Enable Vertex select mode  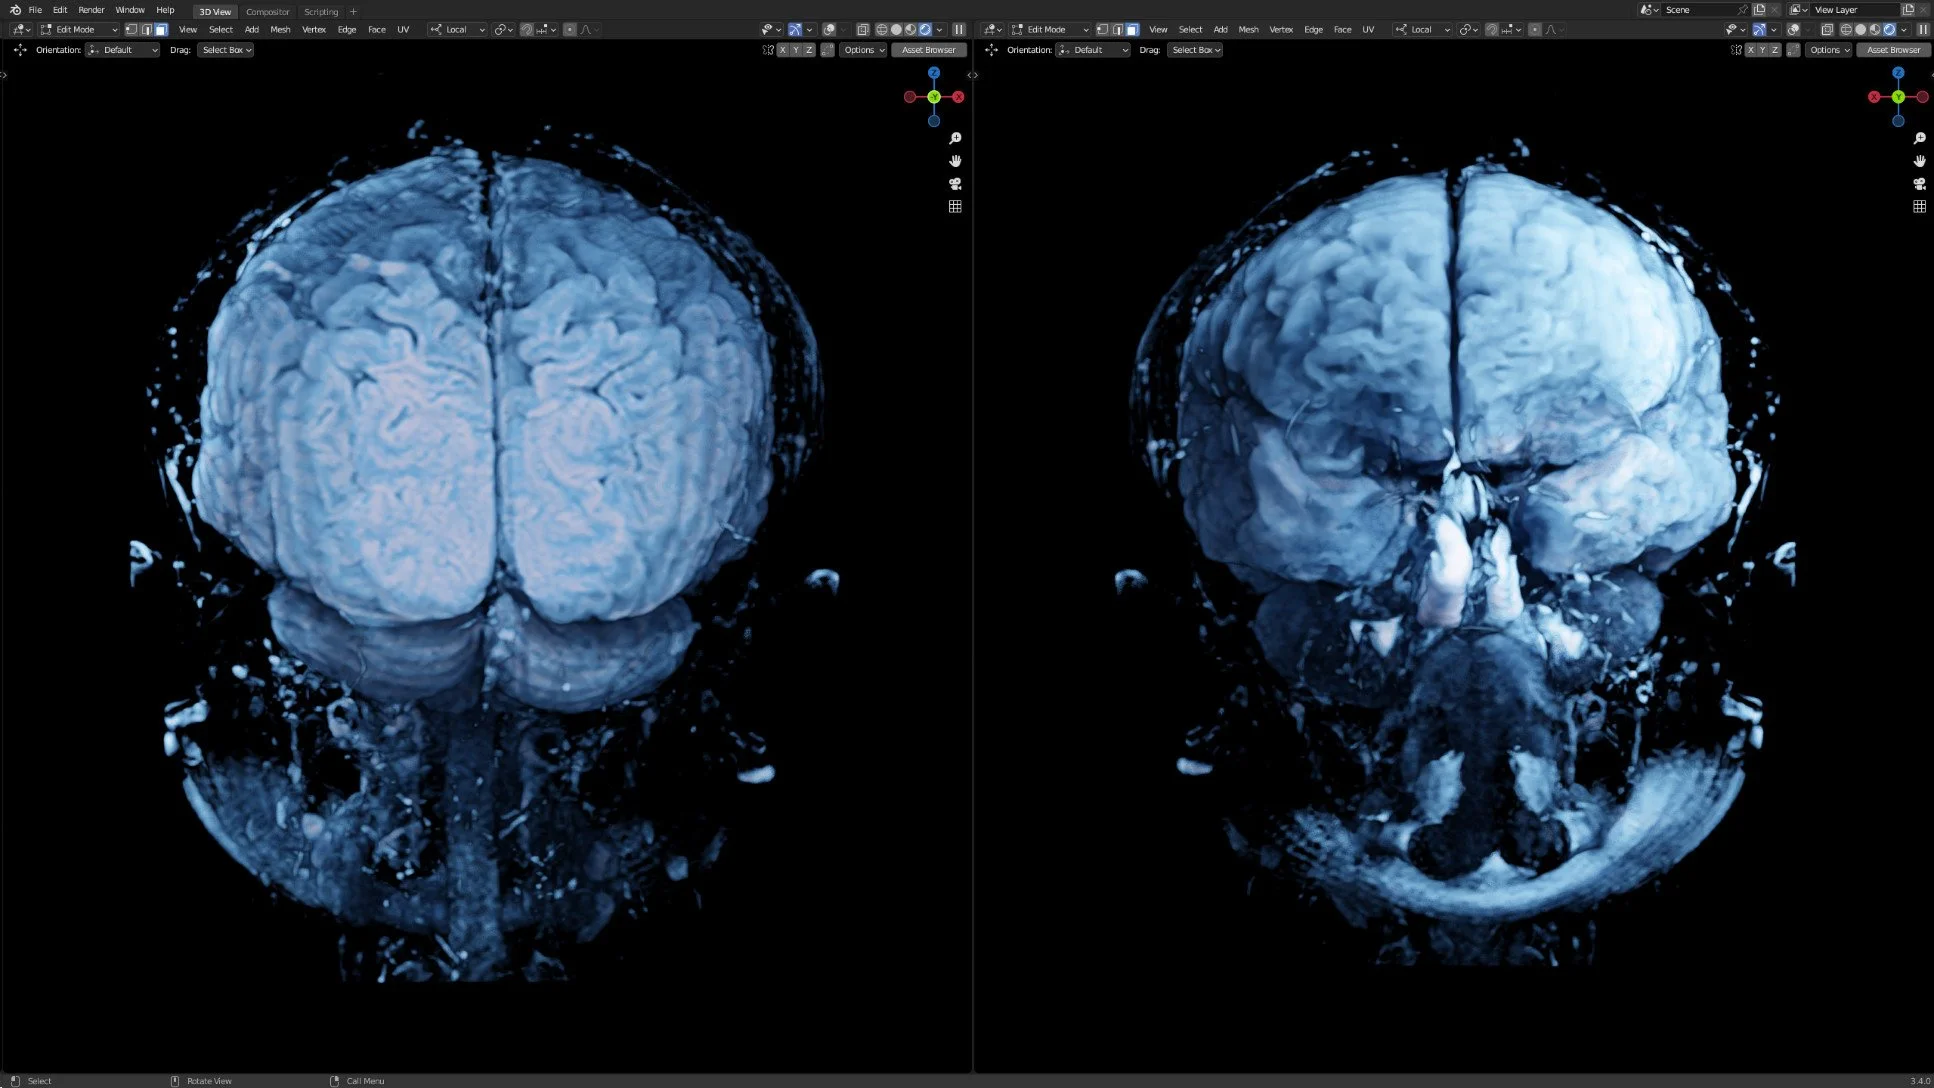point(132,29)
